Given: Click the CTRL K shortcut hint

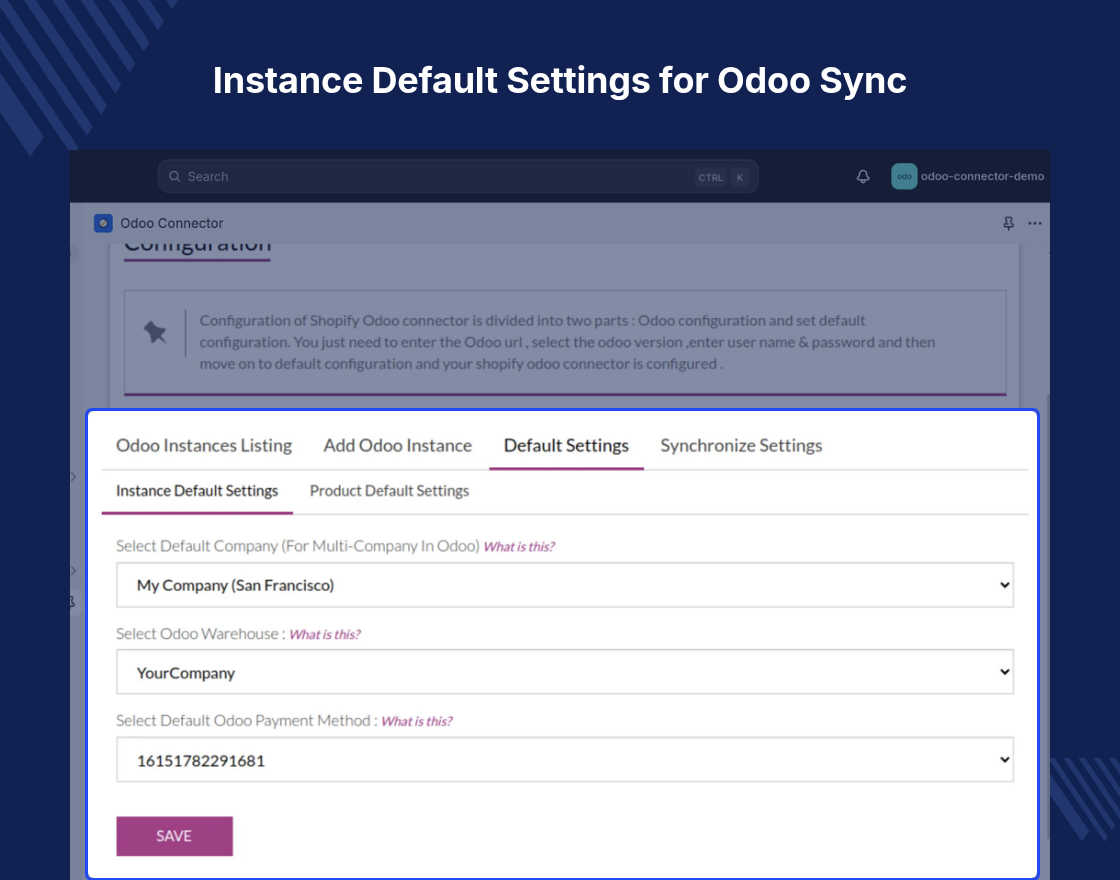Looking at the screenshot, I should pos(721,177).
